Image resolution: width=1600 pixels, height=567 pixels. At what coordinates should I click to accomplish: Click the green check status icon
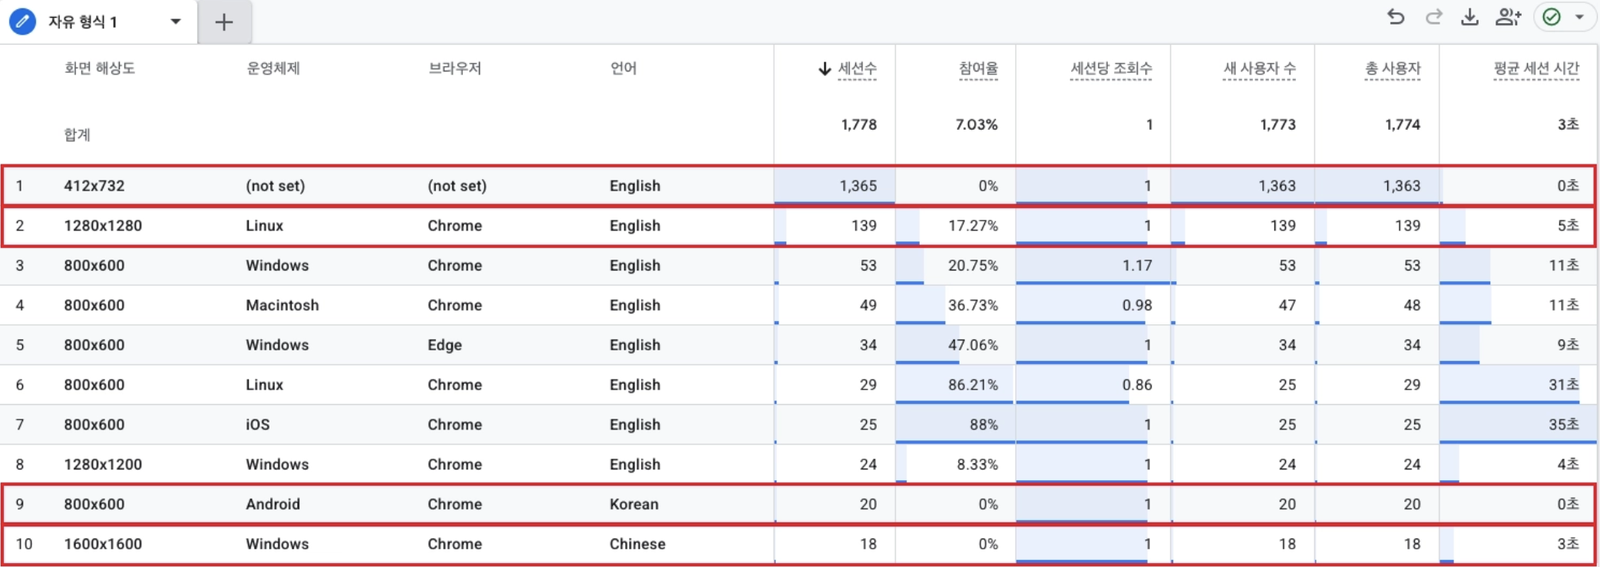click(x=1552, y=17)
